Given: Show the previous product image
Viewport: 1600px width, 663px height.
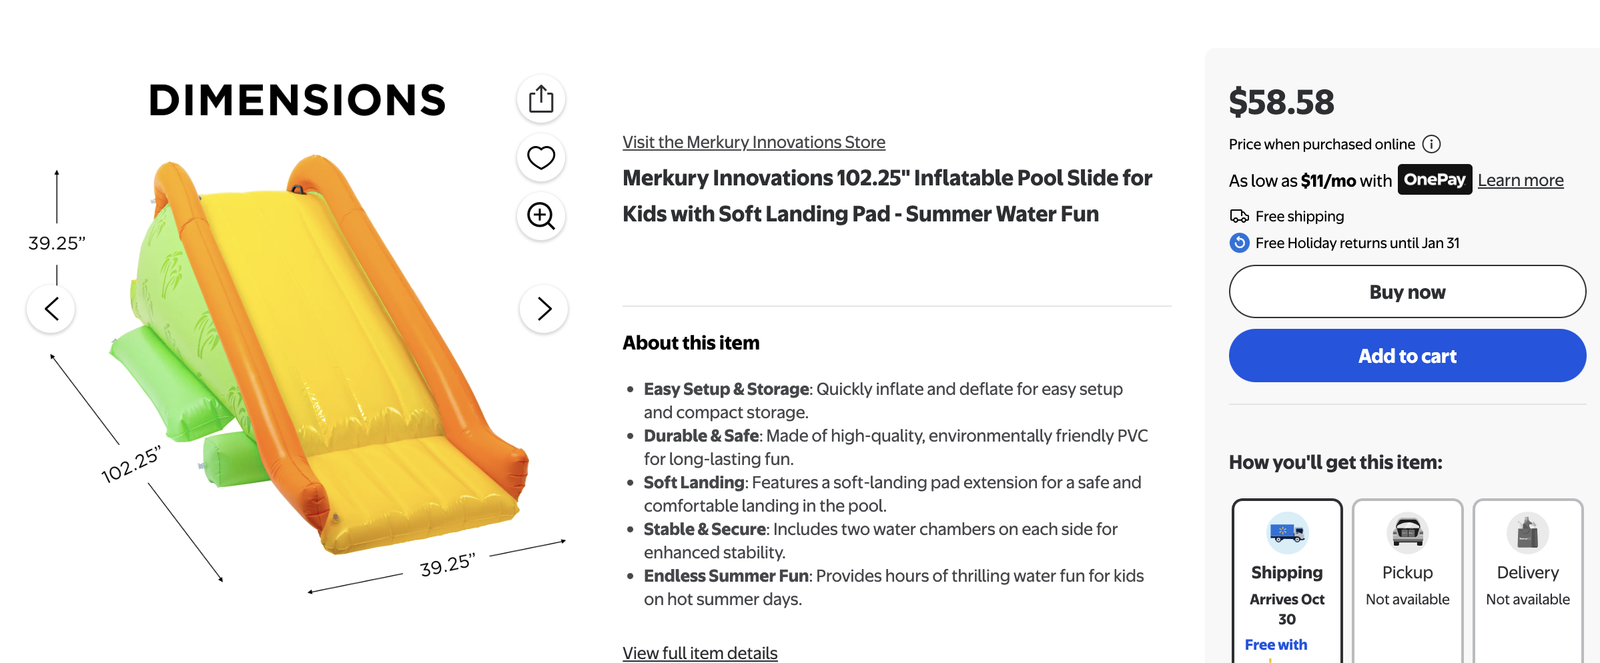Looking at the screenshot, I should click(51, 309).
